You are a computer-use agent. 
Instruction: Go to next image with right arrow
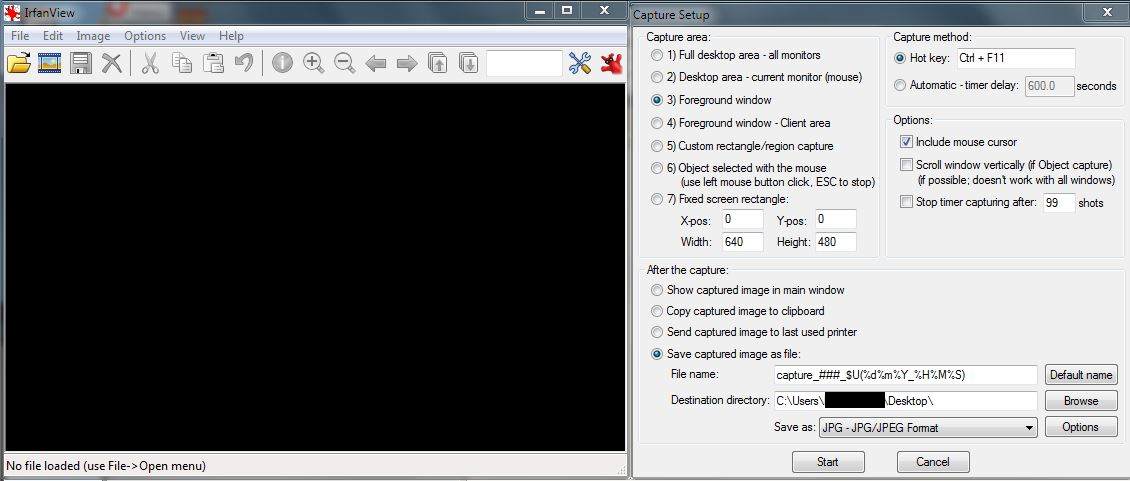[x=407, y=63]
